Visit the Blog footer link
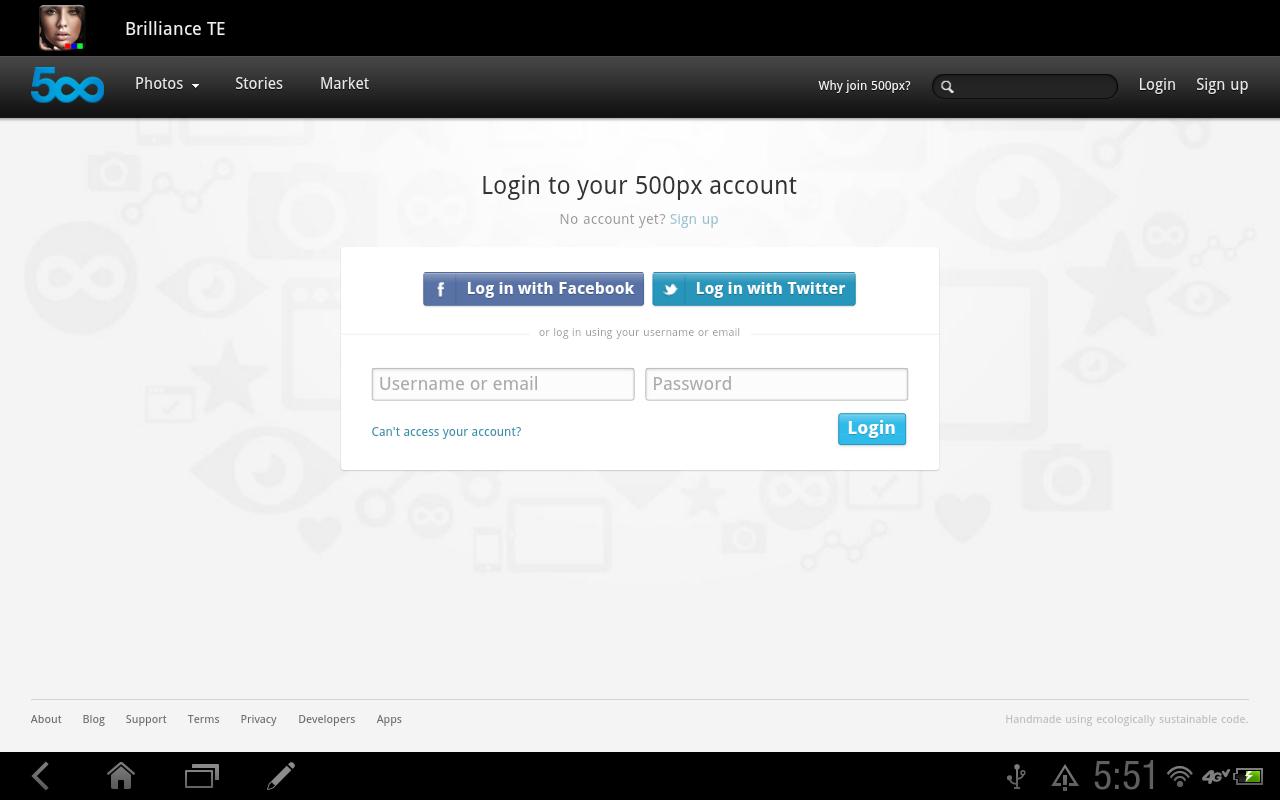Image resolution: width=1280 pixels, height=800 pixels. pos(93,719)
